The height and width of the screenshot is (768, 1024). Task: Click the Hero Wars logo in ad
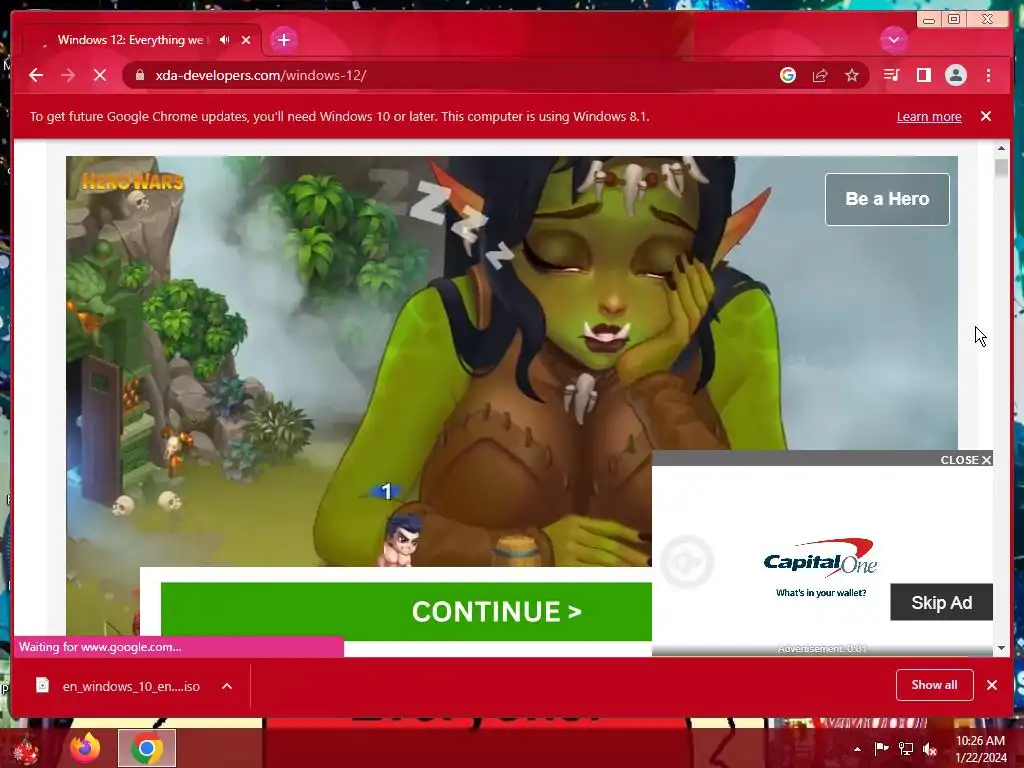coord(133,182)
